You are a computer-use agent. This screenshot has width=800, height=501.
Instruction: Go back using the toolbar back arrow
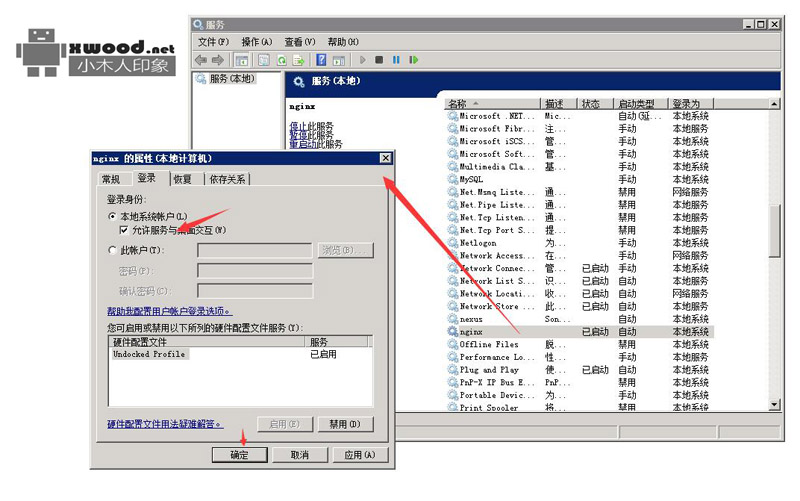point(201,60)
